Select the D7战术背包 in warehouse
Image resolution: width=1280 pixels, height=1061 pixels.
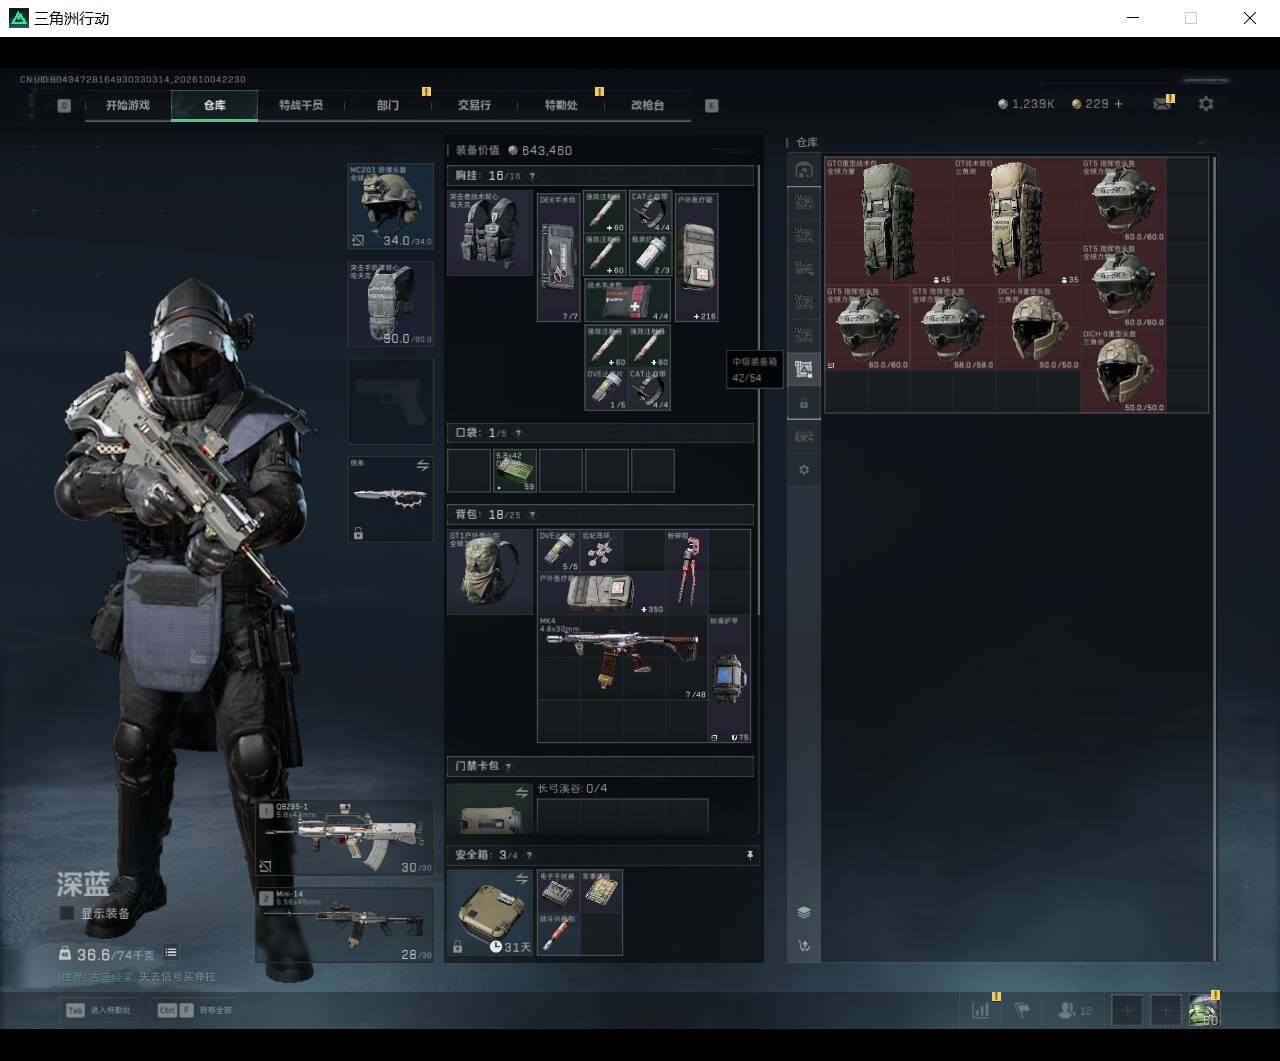pos(1017,221)
